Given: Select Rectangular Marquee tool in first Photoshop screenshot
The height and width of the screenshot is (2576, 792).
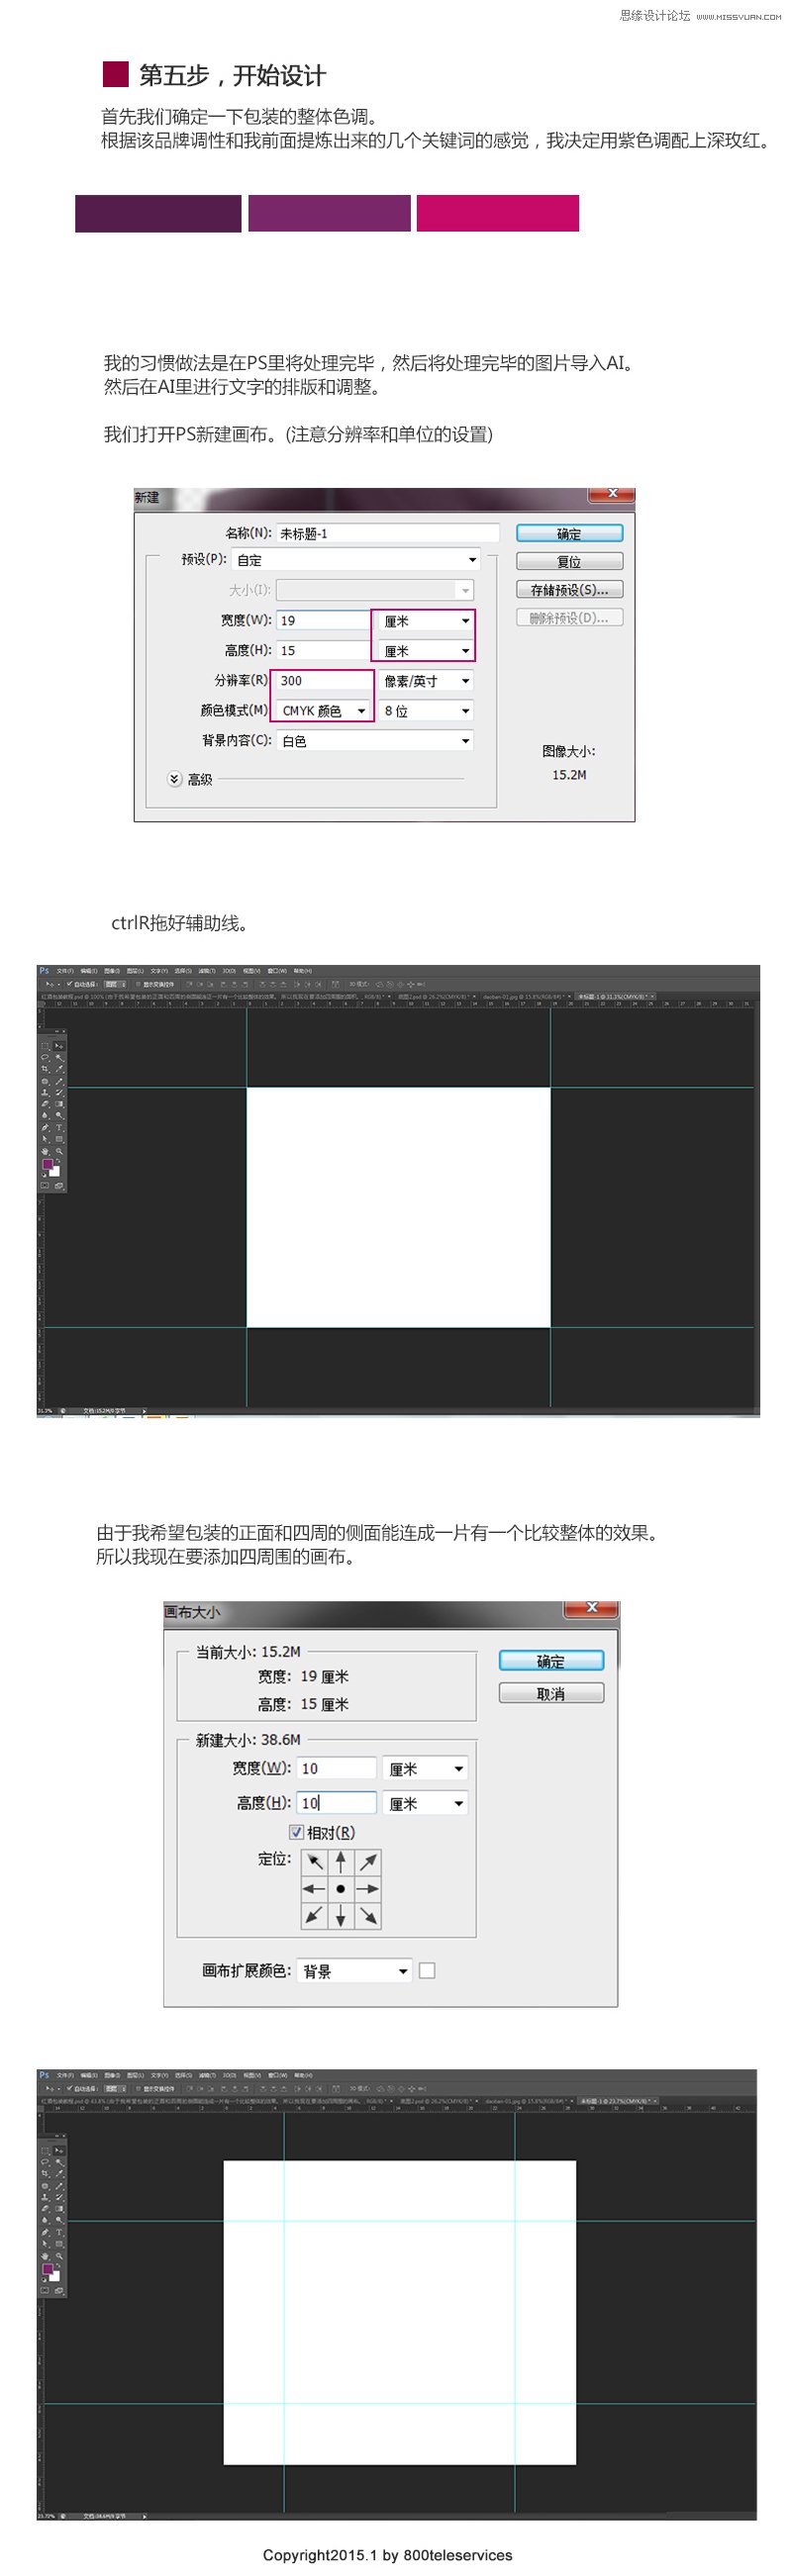Looking at the screenshot, I should coord(45,1046).
